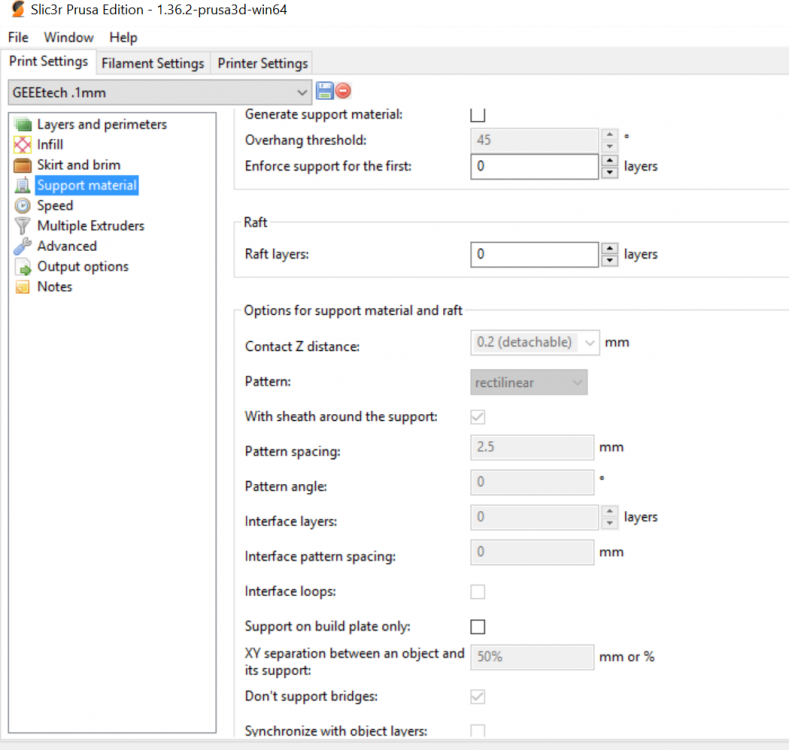Viewport: 789px width, 750px height.
Task: Open Multiple Extruders settings
Action: (x=90, y=226)
